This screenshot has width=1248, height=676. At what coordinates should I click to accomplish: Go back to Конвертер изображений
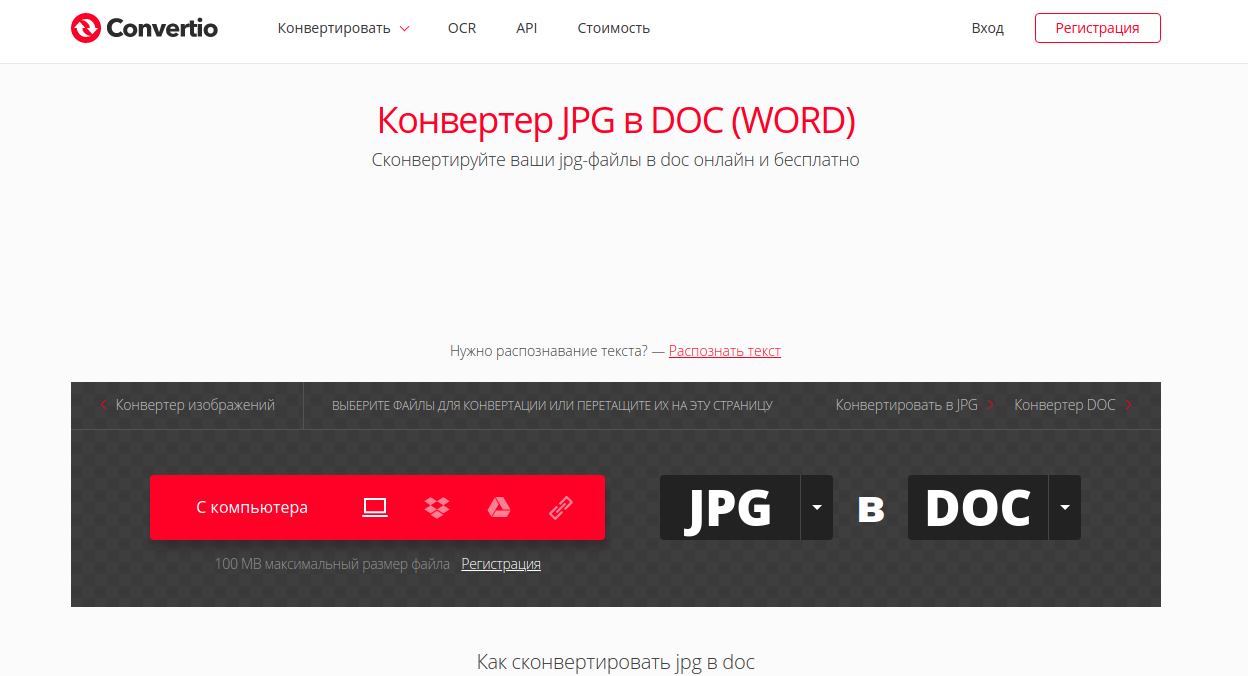coord(187,405)
